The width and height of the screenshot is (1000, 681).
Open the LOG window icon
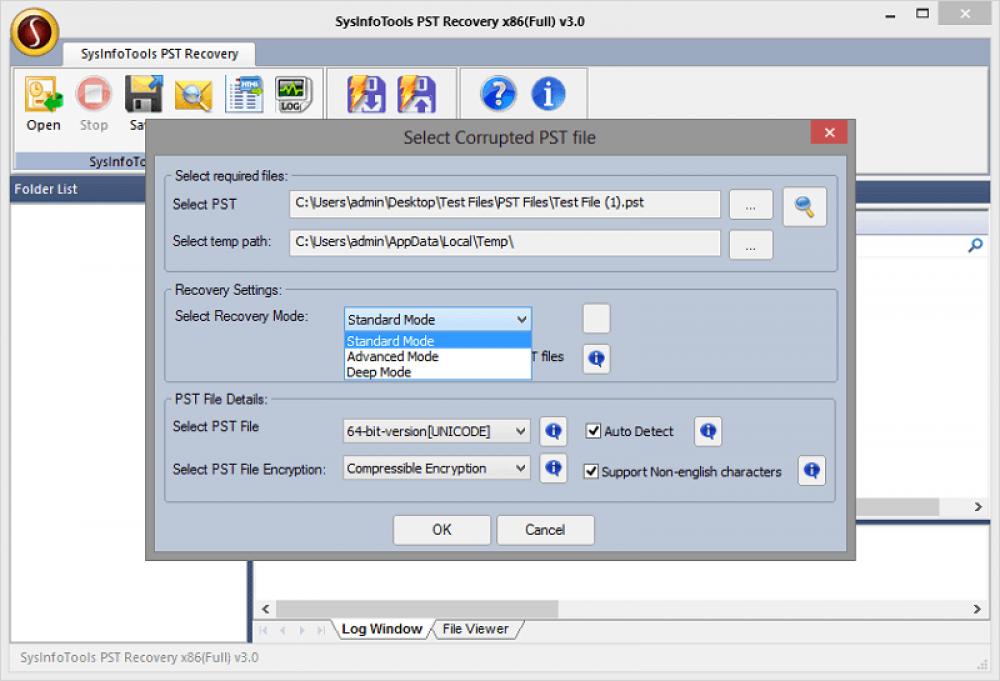pos(295,95)
